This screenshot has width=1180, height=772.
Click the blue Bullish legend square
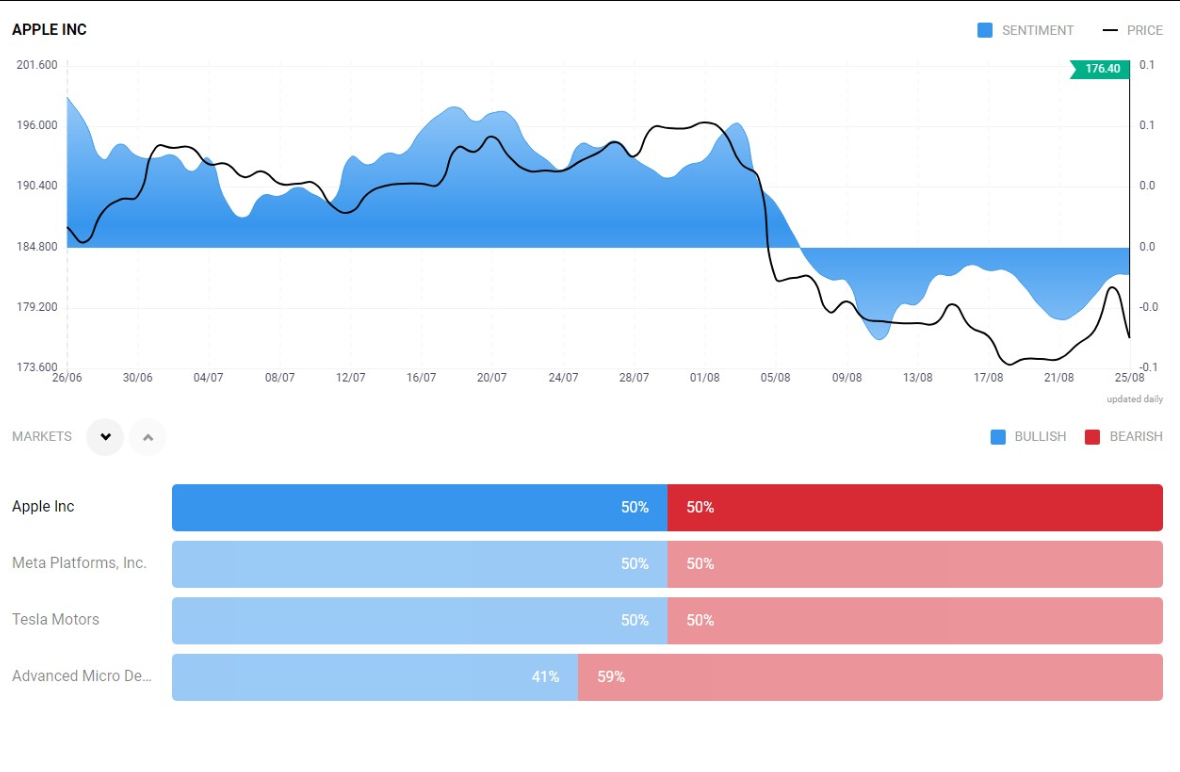click(x=998, y=437)
